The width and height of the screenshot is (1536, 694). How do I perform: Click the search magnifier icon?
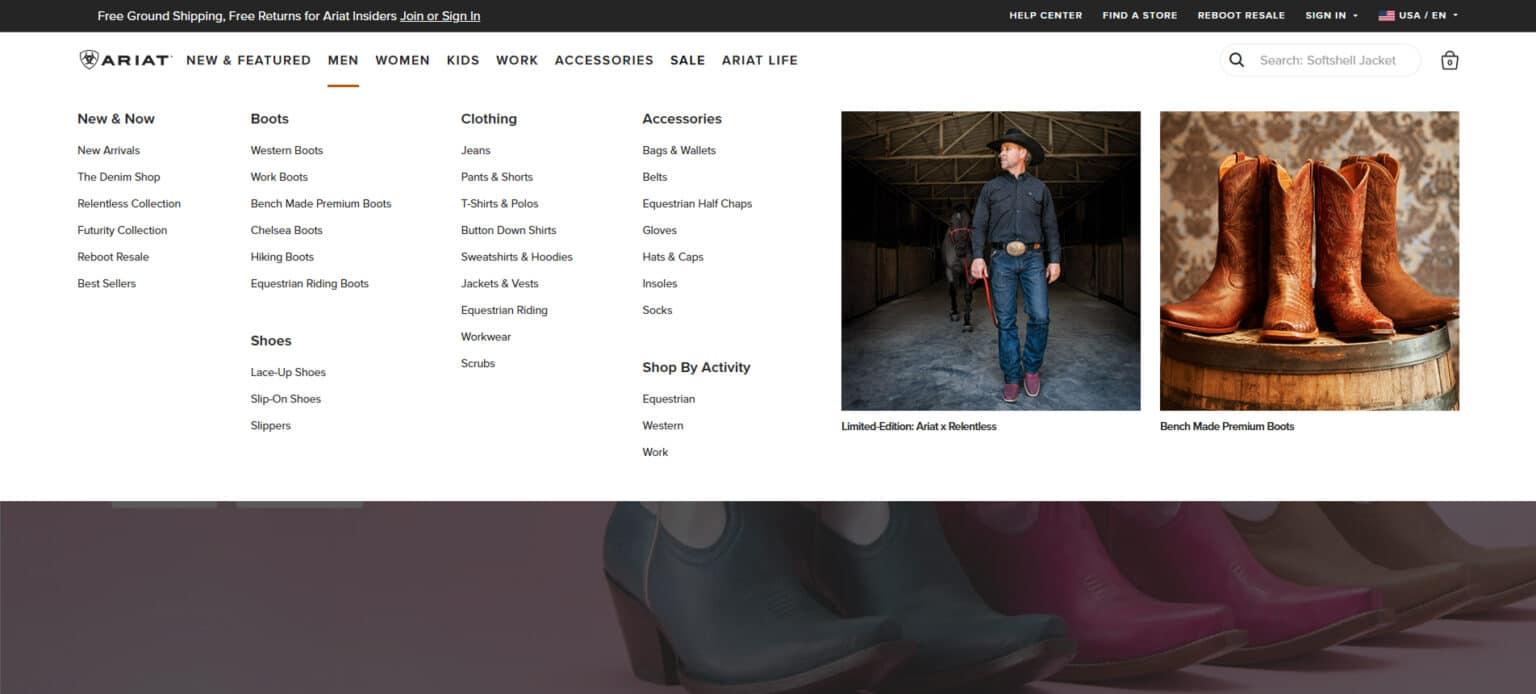coord(1237,60)
